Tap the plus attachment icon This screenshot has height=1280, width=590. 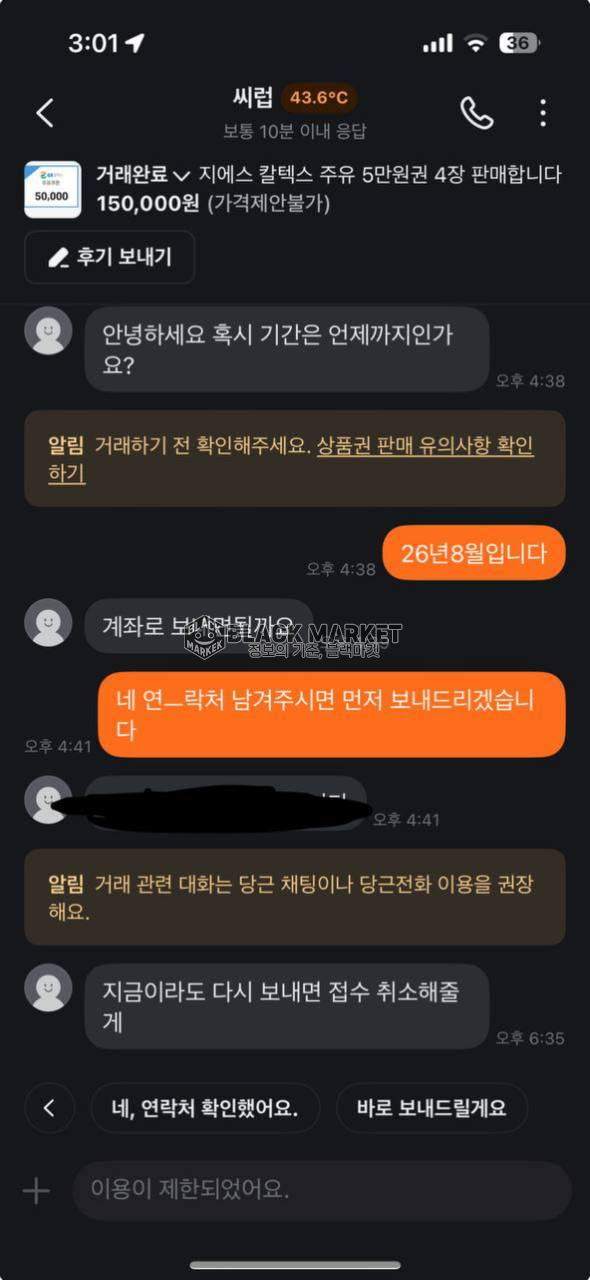coord(36,1190)
